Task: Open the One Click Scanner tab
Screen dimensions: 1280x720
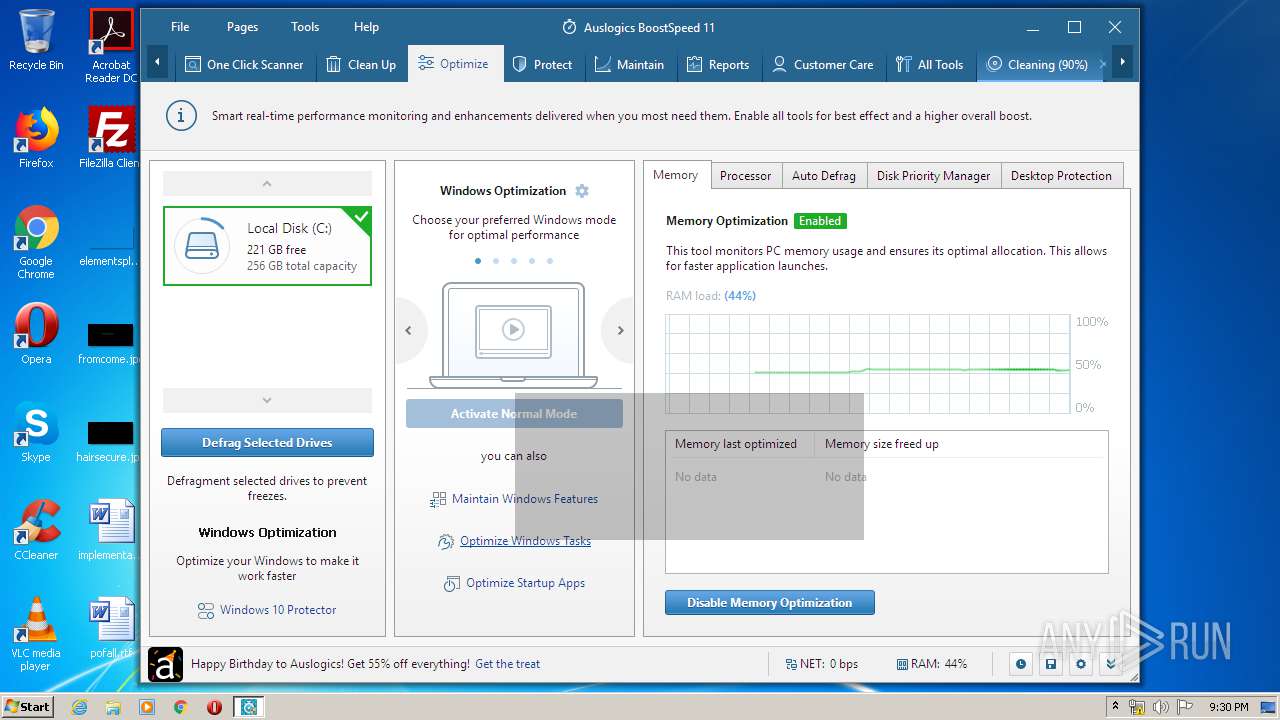Action: pyautogui.click(x=244, y=64)
